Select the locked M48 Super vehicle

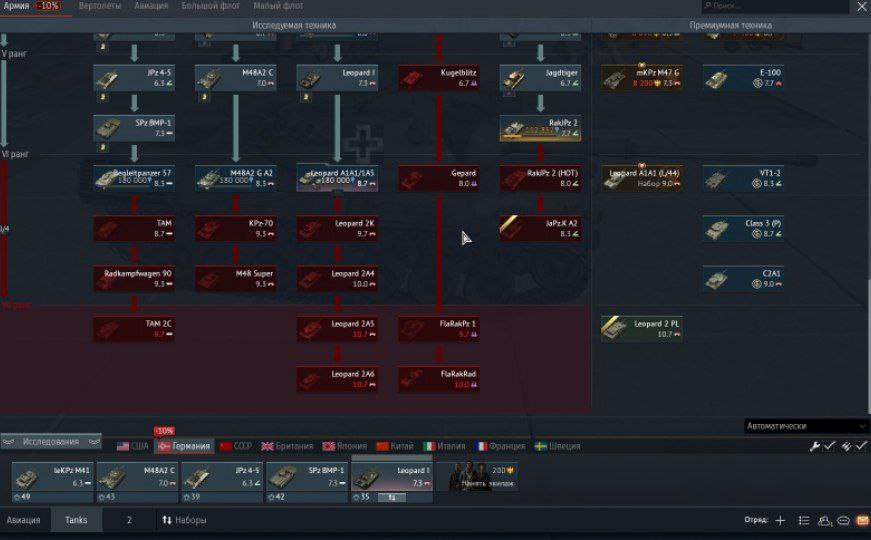tap(236, 279)
